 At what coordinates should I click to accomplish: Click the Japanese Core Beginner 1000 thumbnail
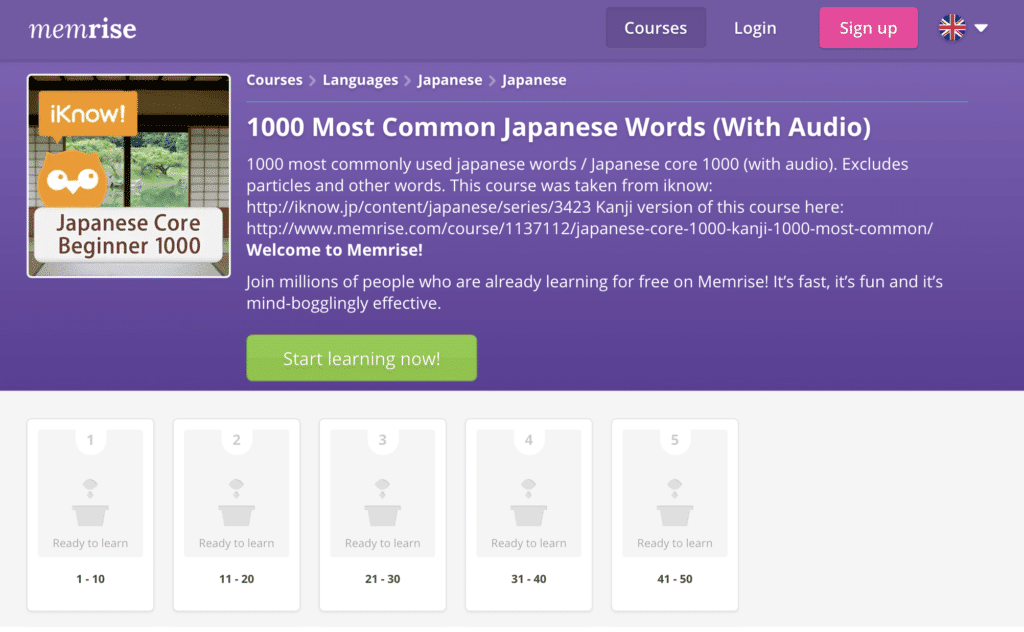point(129,176)
